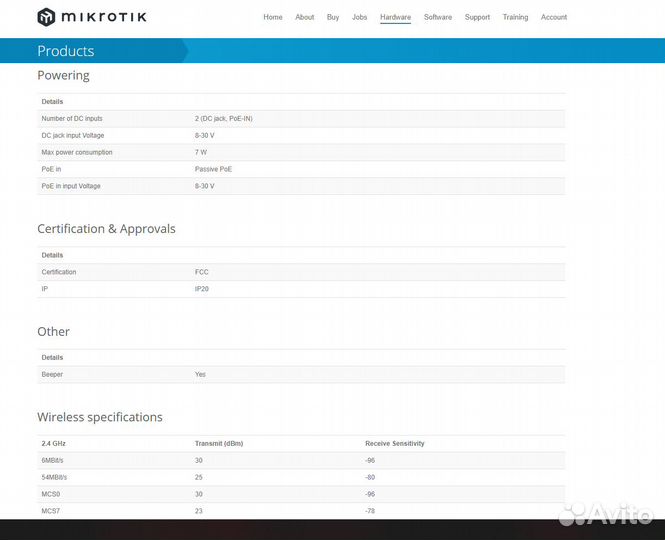Viewport: 665px width, 540px height.
Task: Click the 'IP' row label
Action: coord(45,289)
